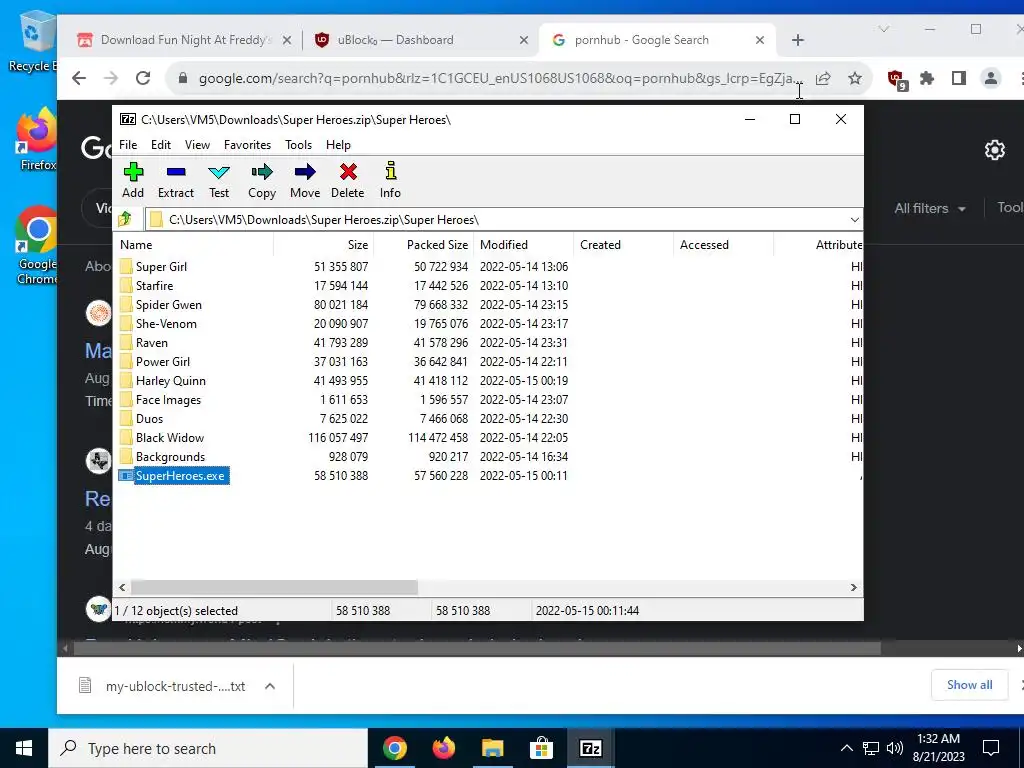1024x768 pixels.
Task: Select the Backgrounds folder
Action: pos(170,456)
